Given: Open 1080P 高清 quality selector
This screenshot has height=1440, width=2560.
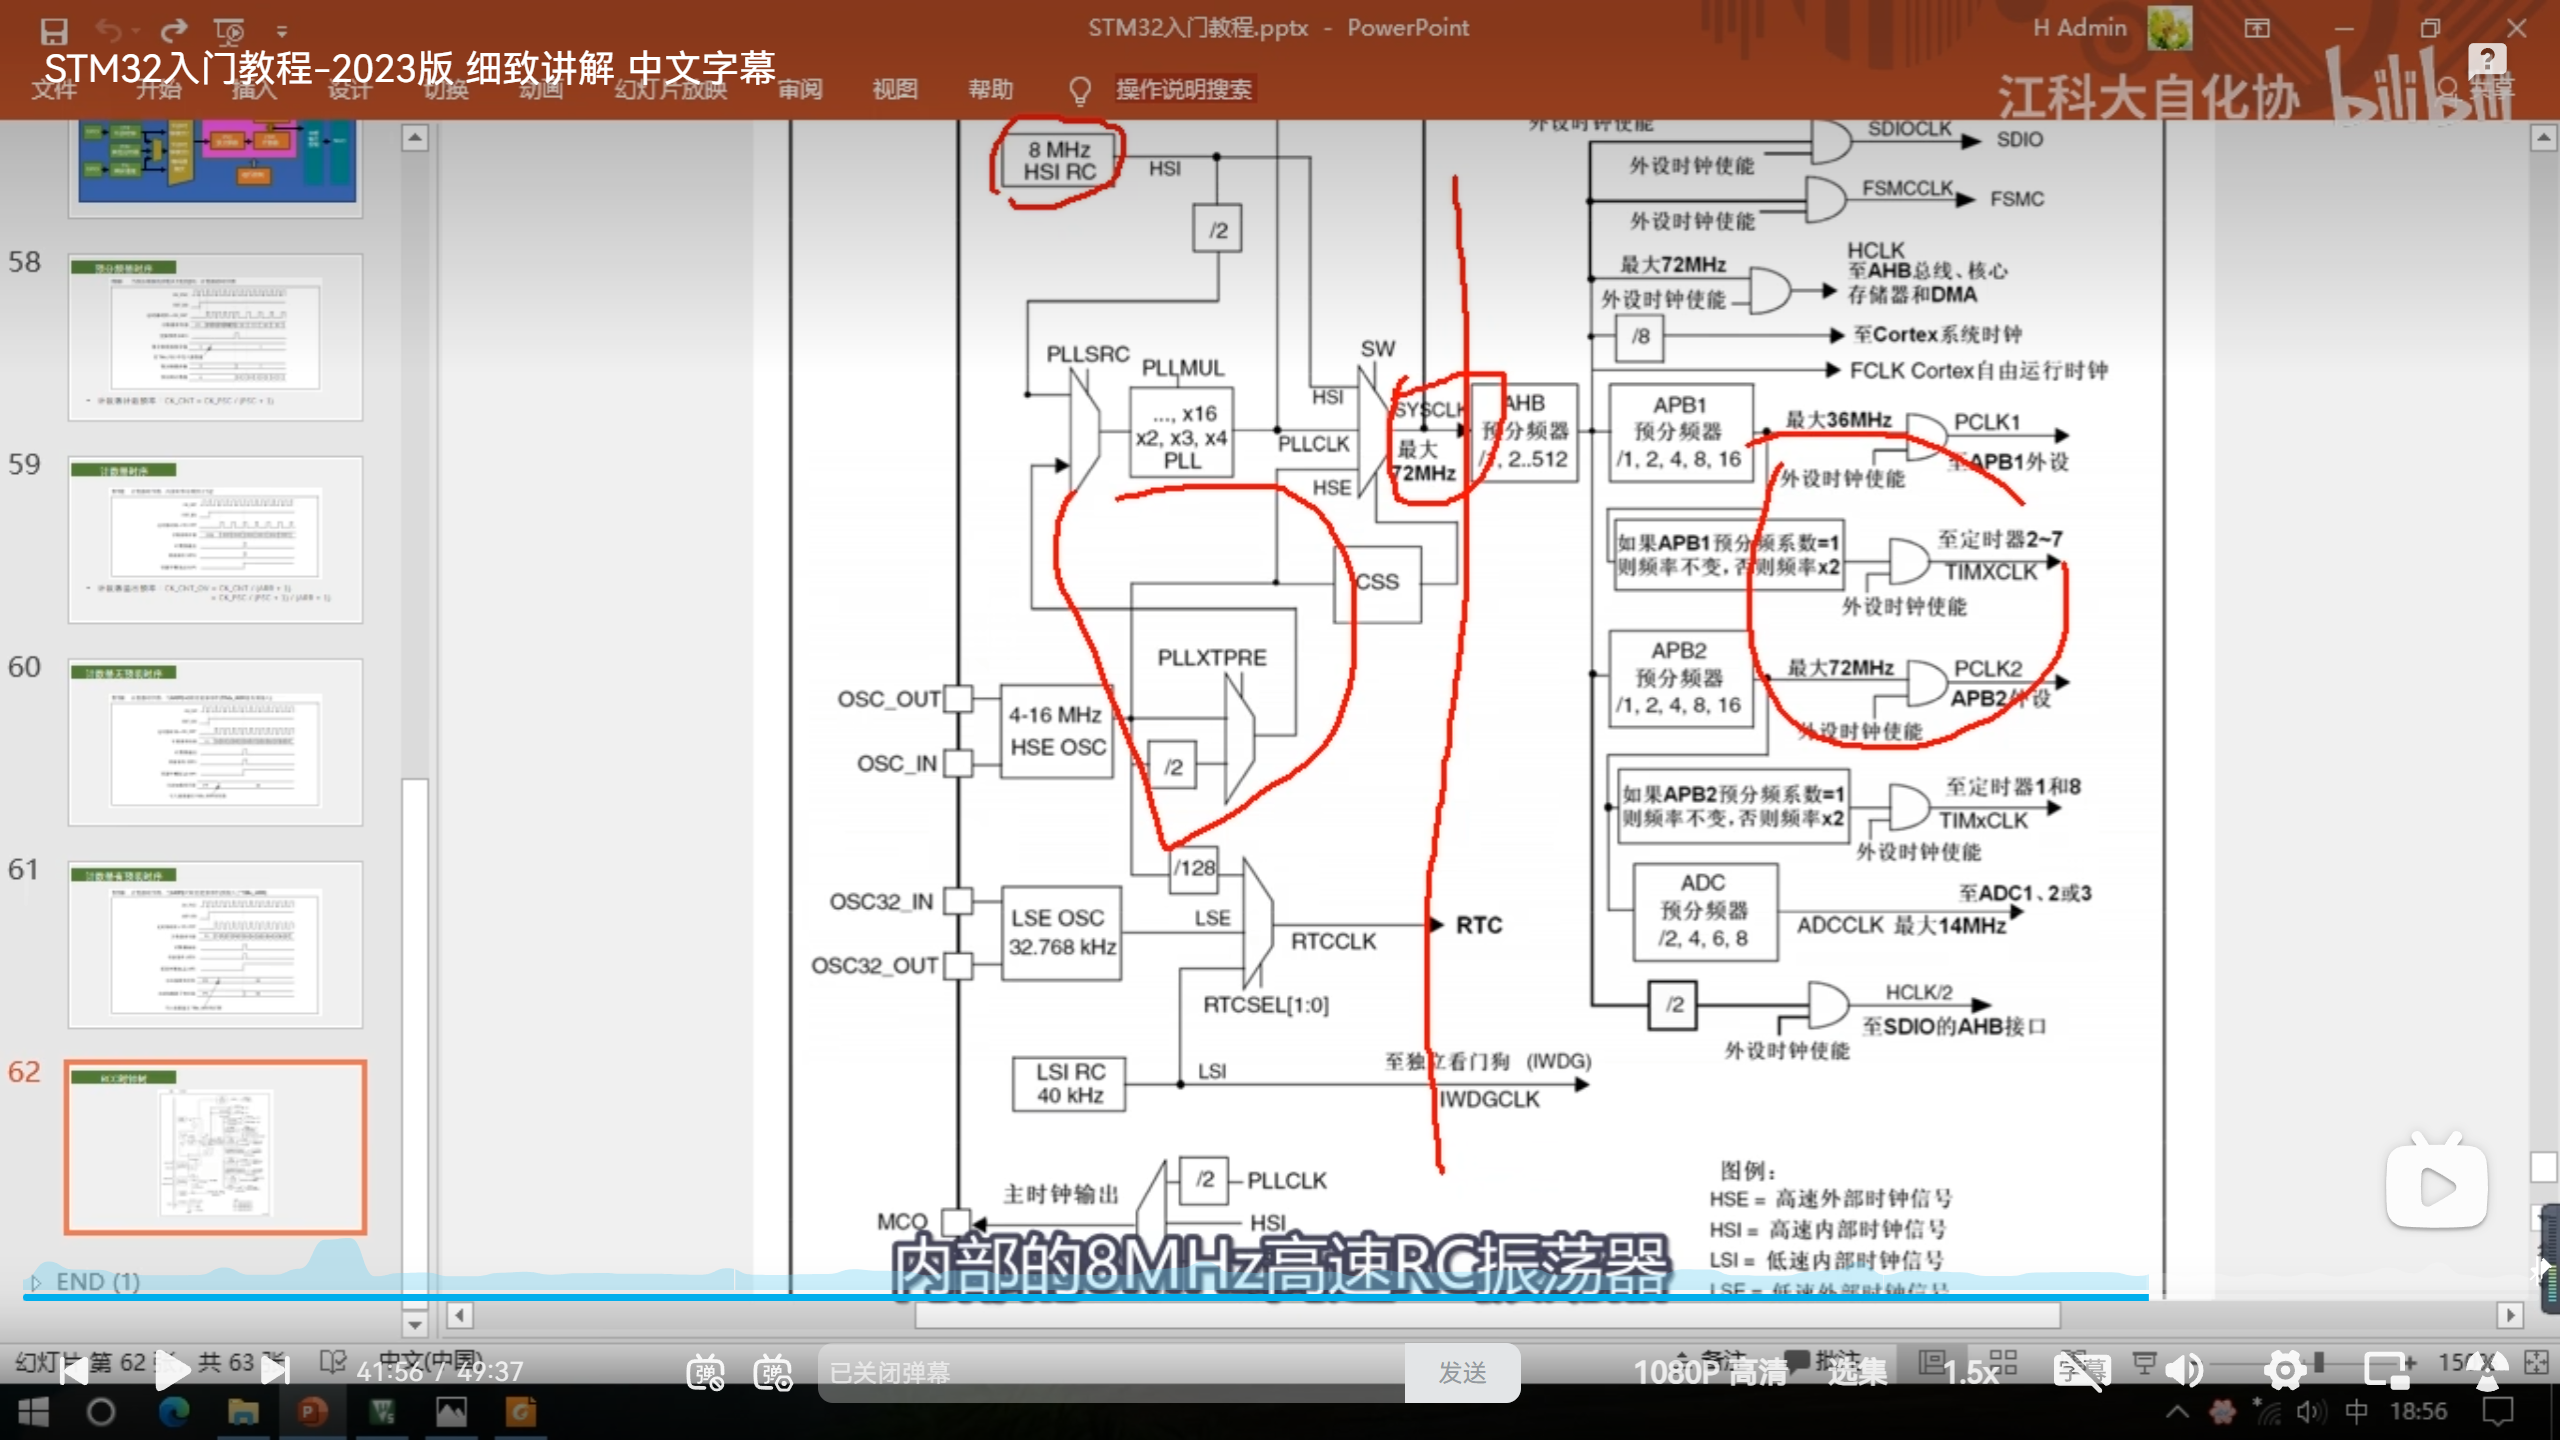Looking at the screenshot, I should click(x=1710, y=1372).
